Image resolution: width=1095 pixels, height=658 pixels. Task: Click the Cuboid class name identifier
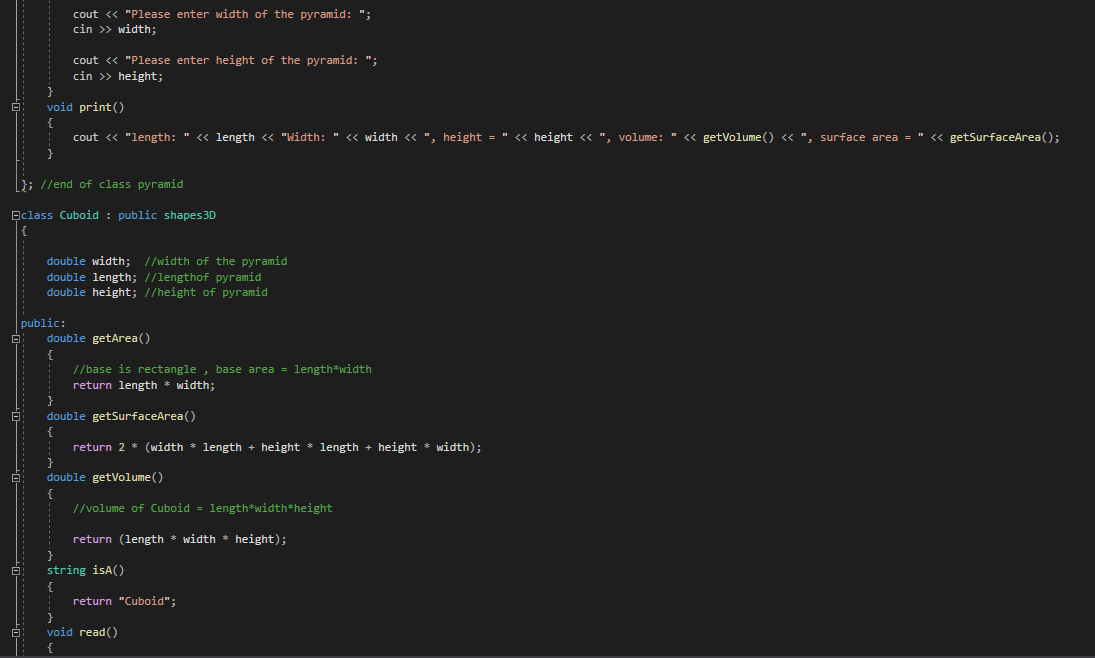pos(78,214)
